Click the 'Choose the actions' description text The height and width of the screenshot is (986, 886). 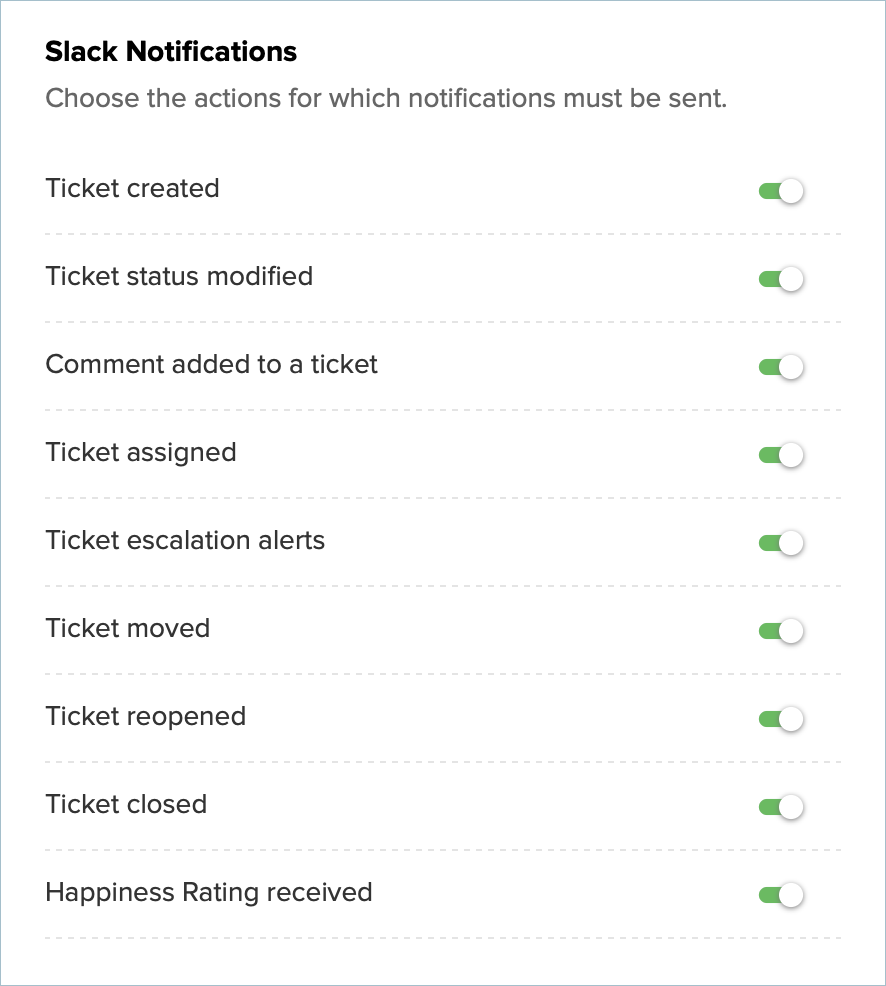[386, 99]
